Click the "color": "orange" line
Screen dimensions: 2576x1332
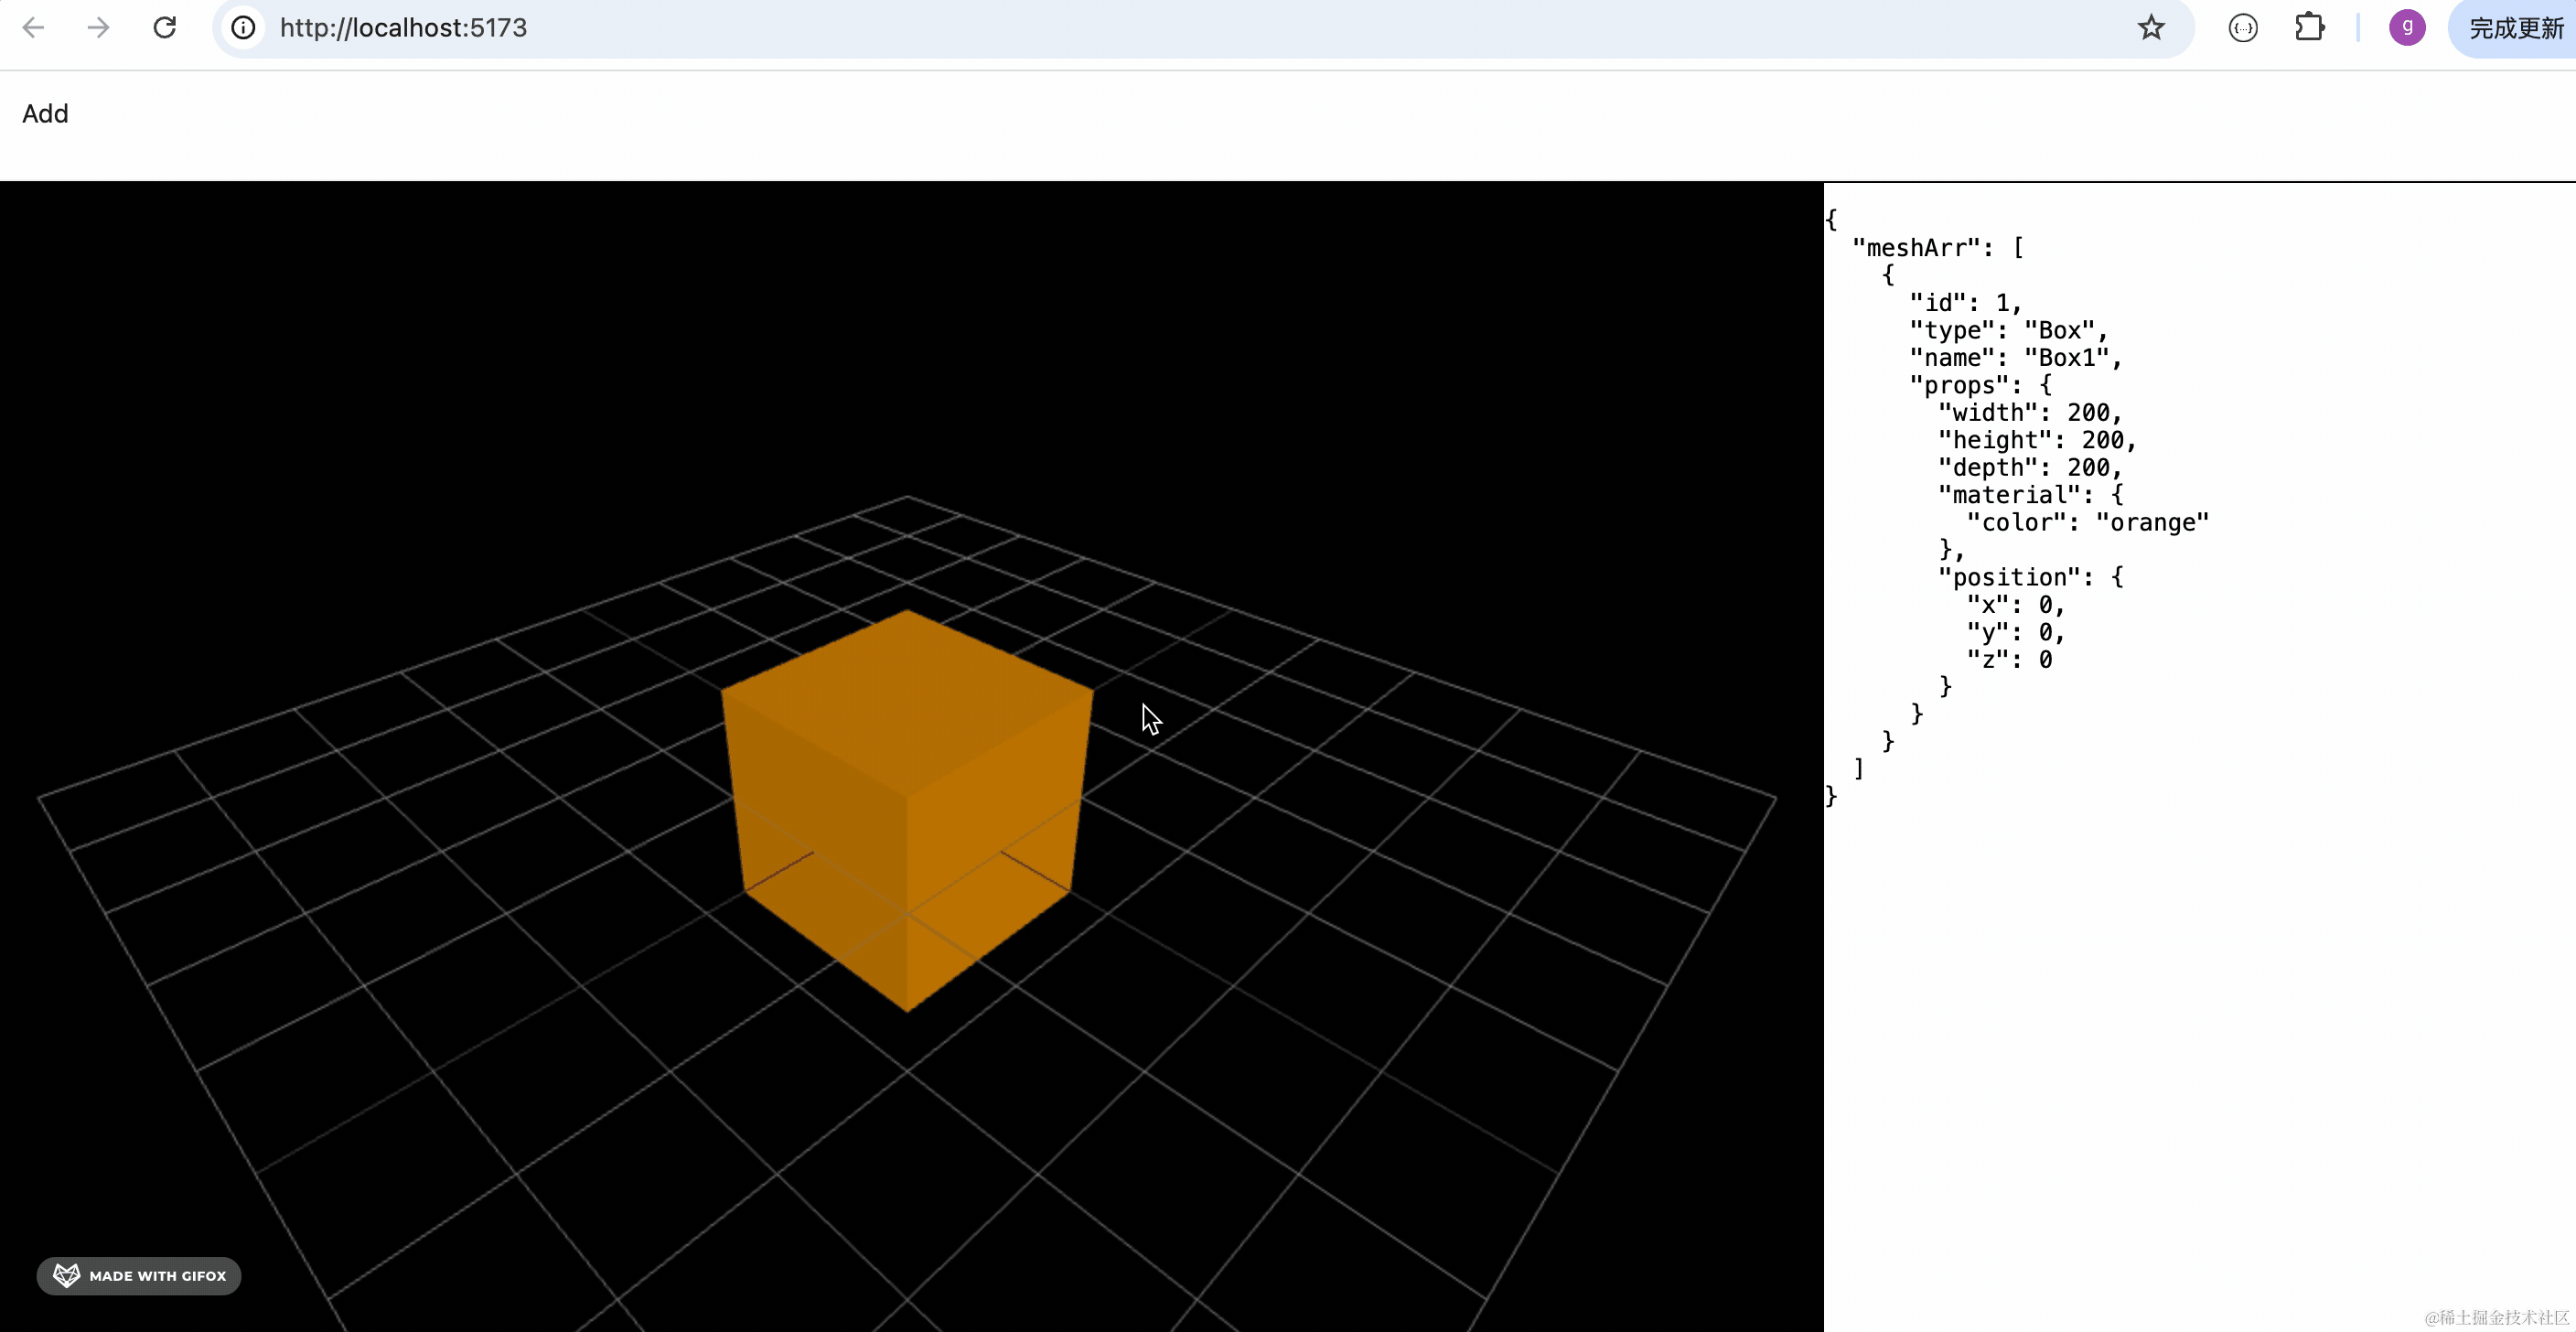(2088, 523)
